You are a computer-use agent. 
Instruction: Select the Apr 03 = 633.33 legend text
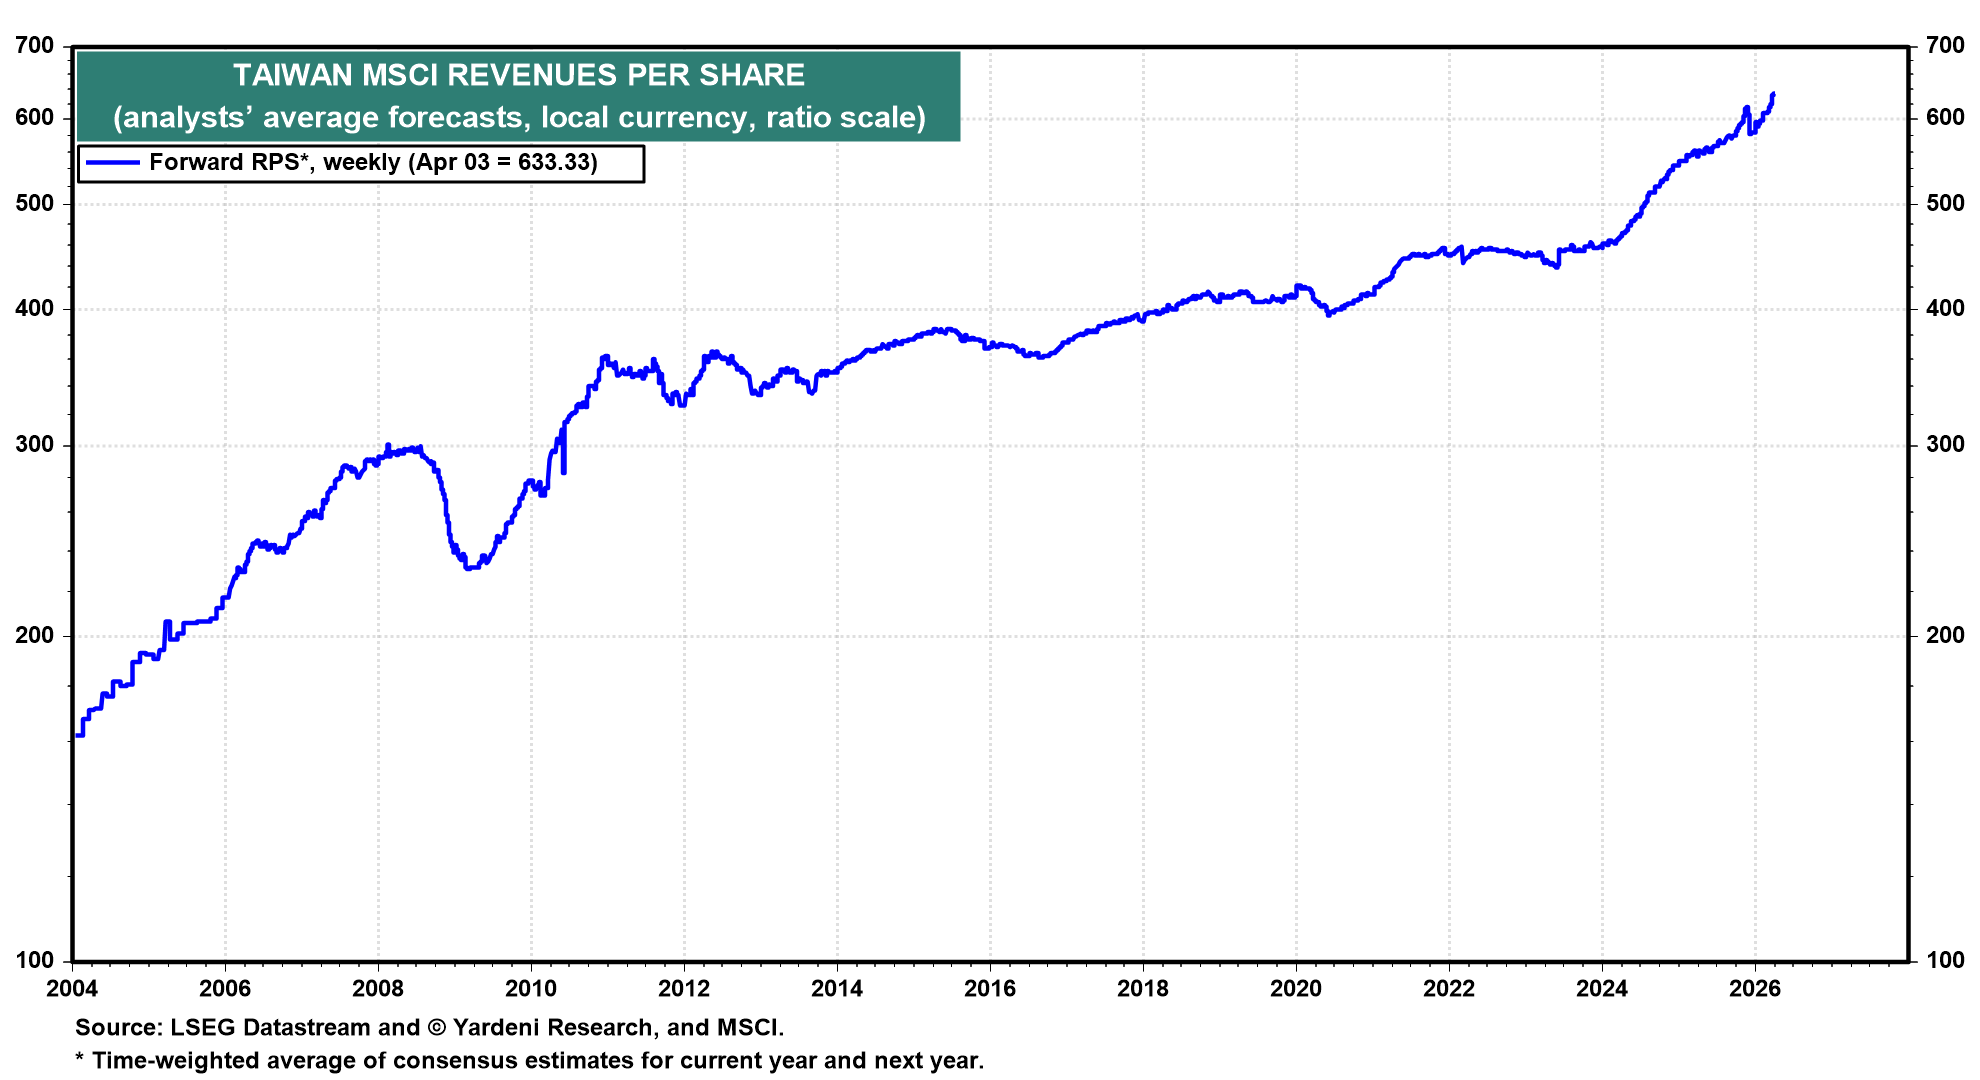[505, 161]
